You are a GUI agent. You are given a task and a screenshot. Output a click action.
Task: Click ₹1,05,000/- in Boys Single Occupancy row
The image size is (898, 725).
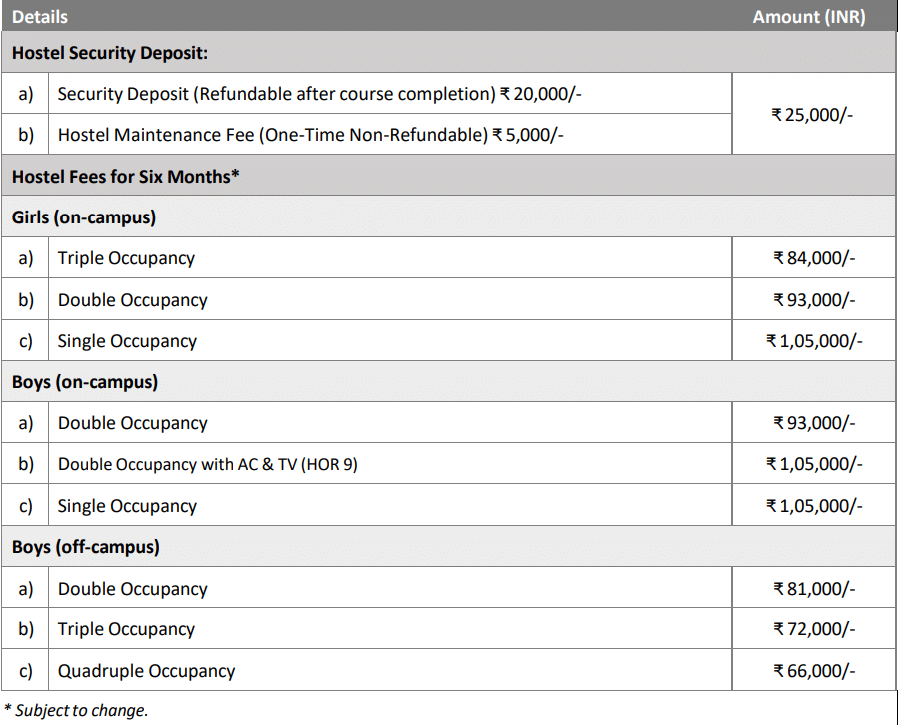[x=814, y=506]
